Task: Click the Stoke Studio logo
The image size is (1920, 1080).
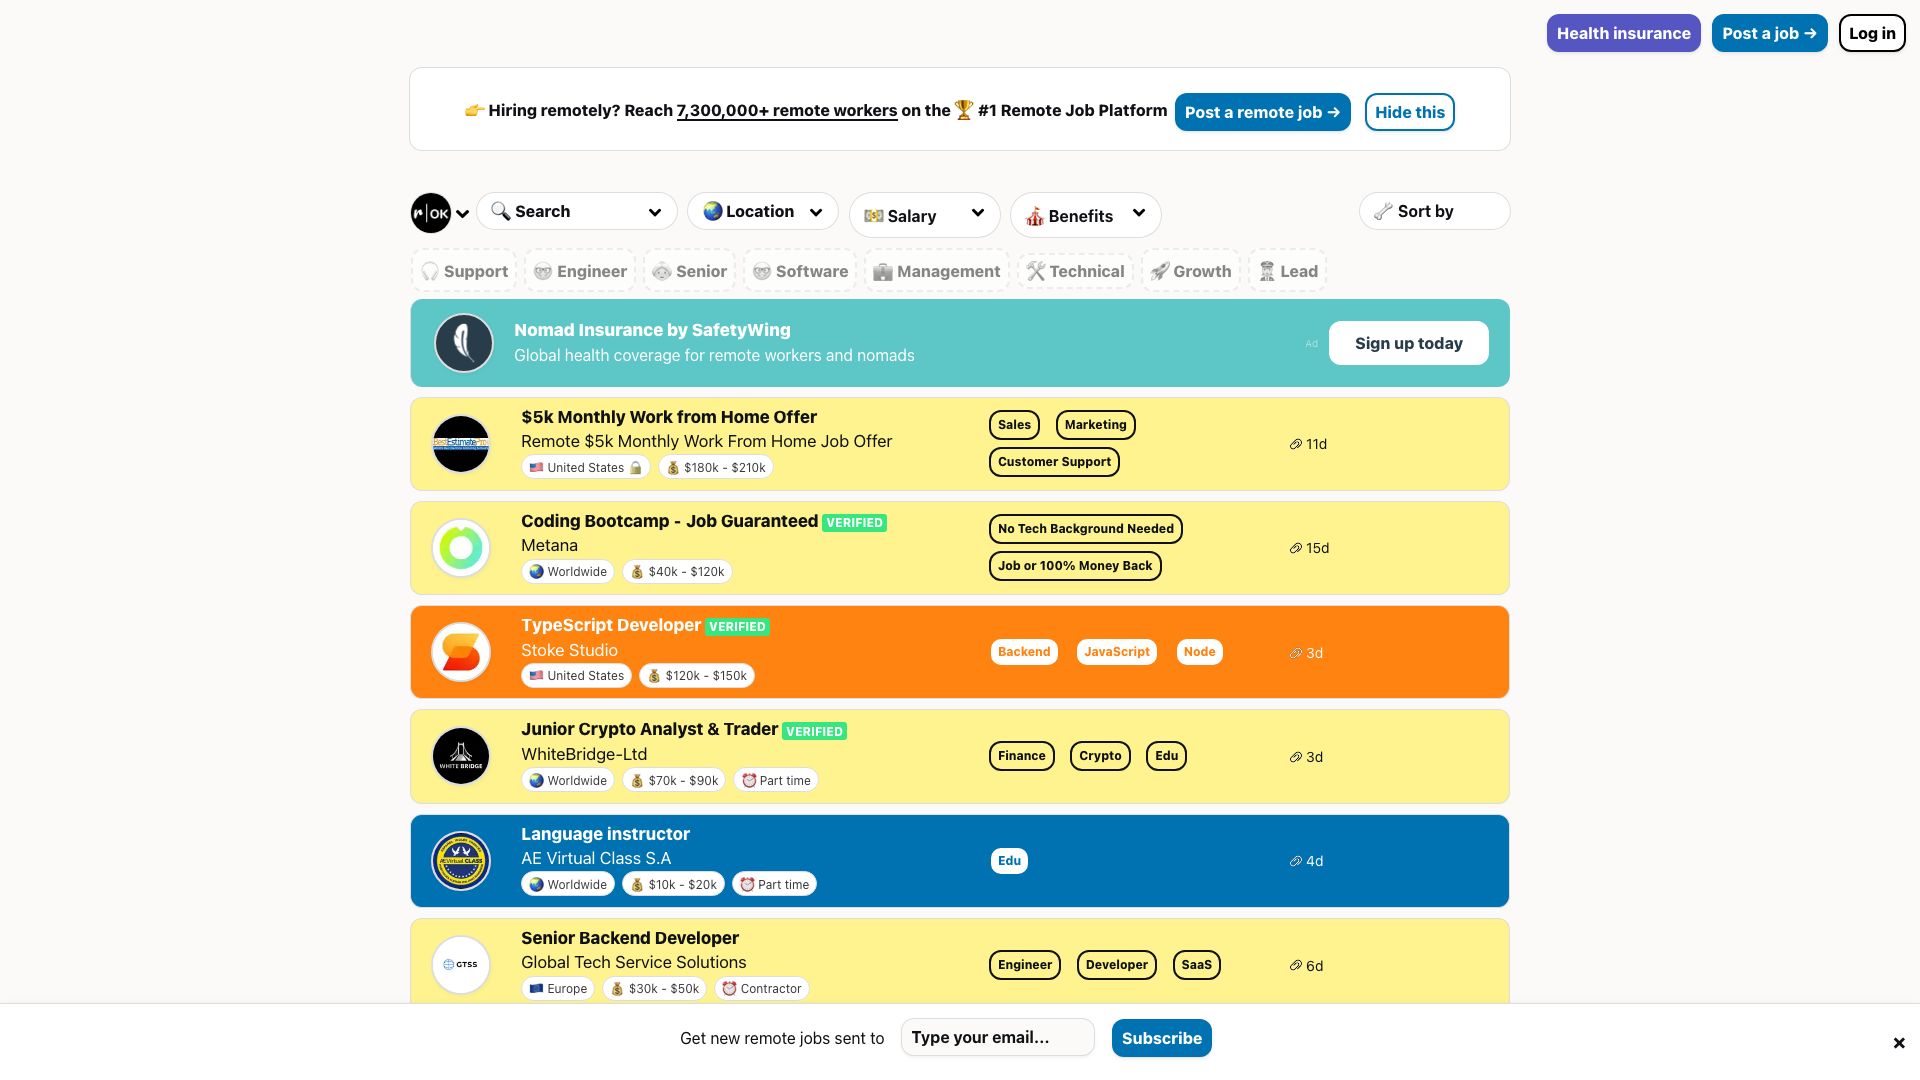Action: [460, 651]
